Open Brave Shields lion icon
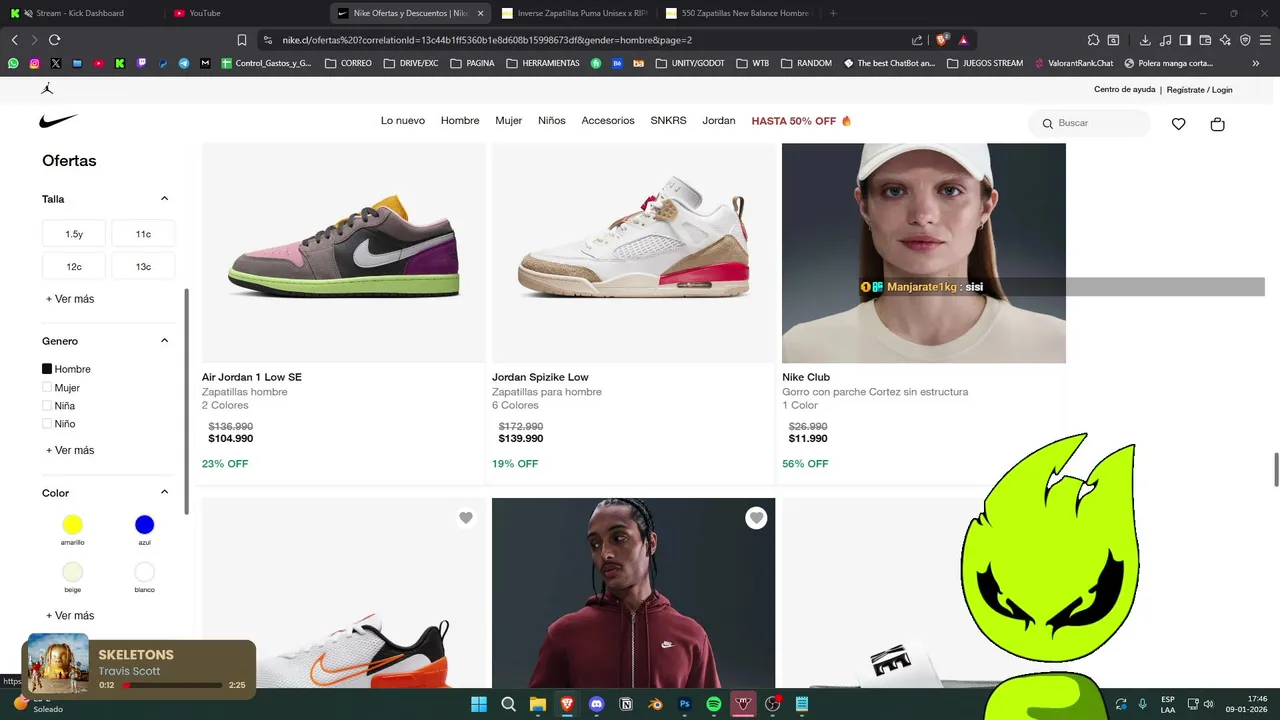This screenshot has width=1280, height=720. point(942,40)
